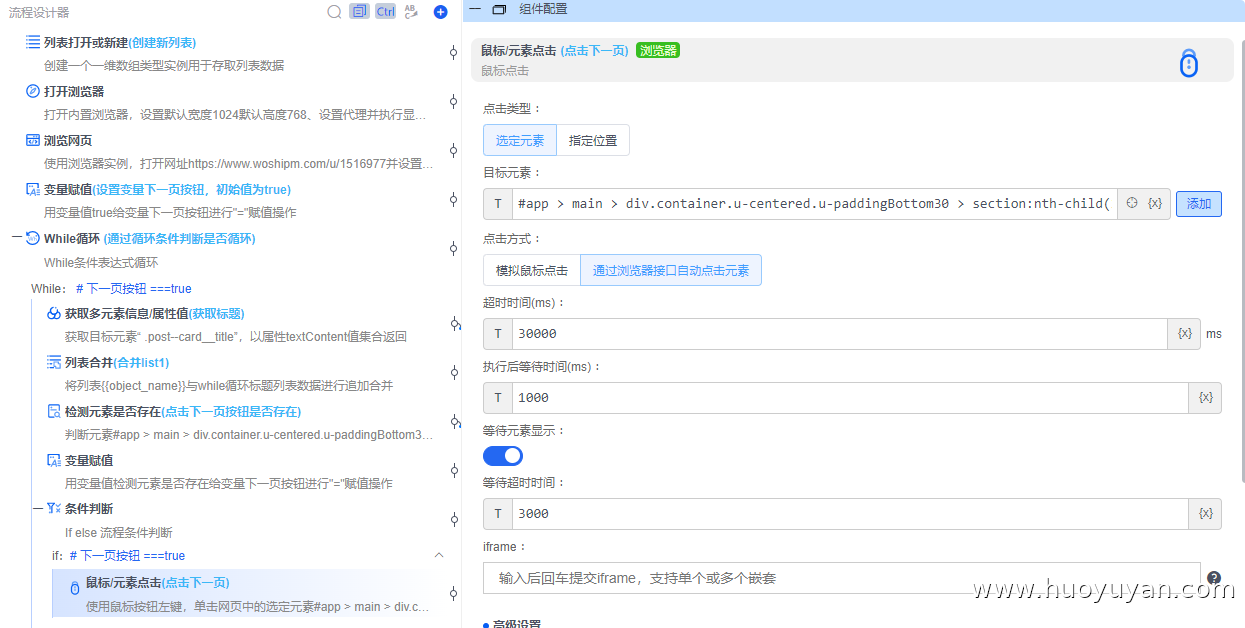Click the variable icon beside 变量赋值(设置变量下一页按钮
The image size is (1245, 628).
[33, 189]
